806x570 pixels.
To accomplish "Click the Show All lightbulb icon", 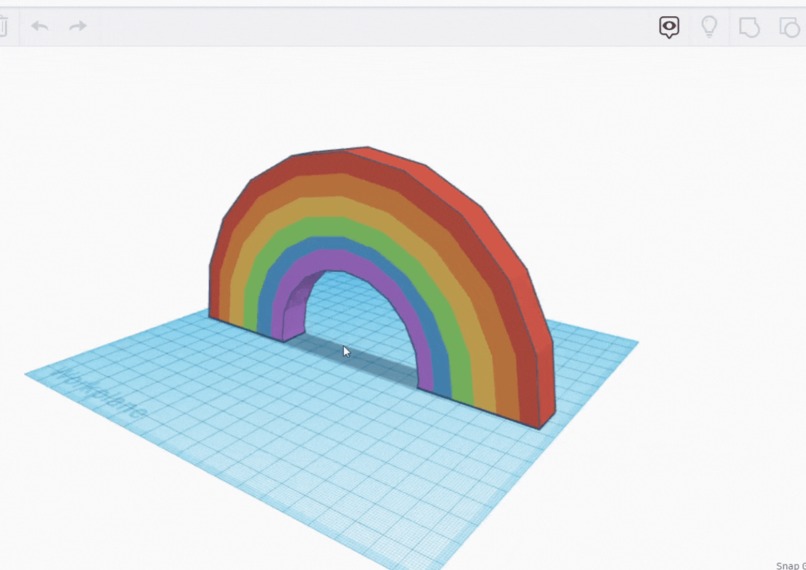I will click(709, 26).
